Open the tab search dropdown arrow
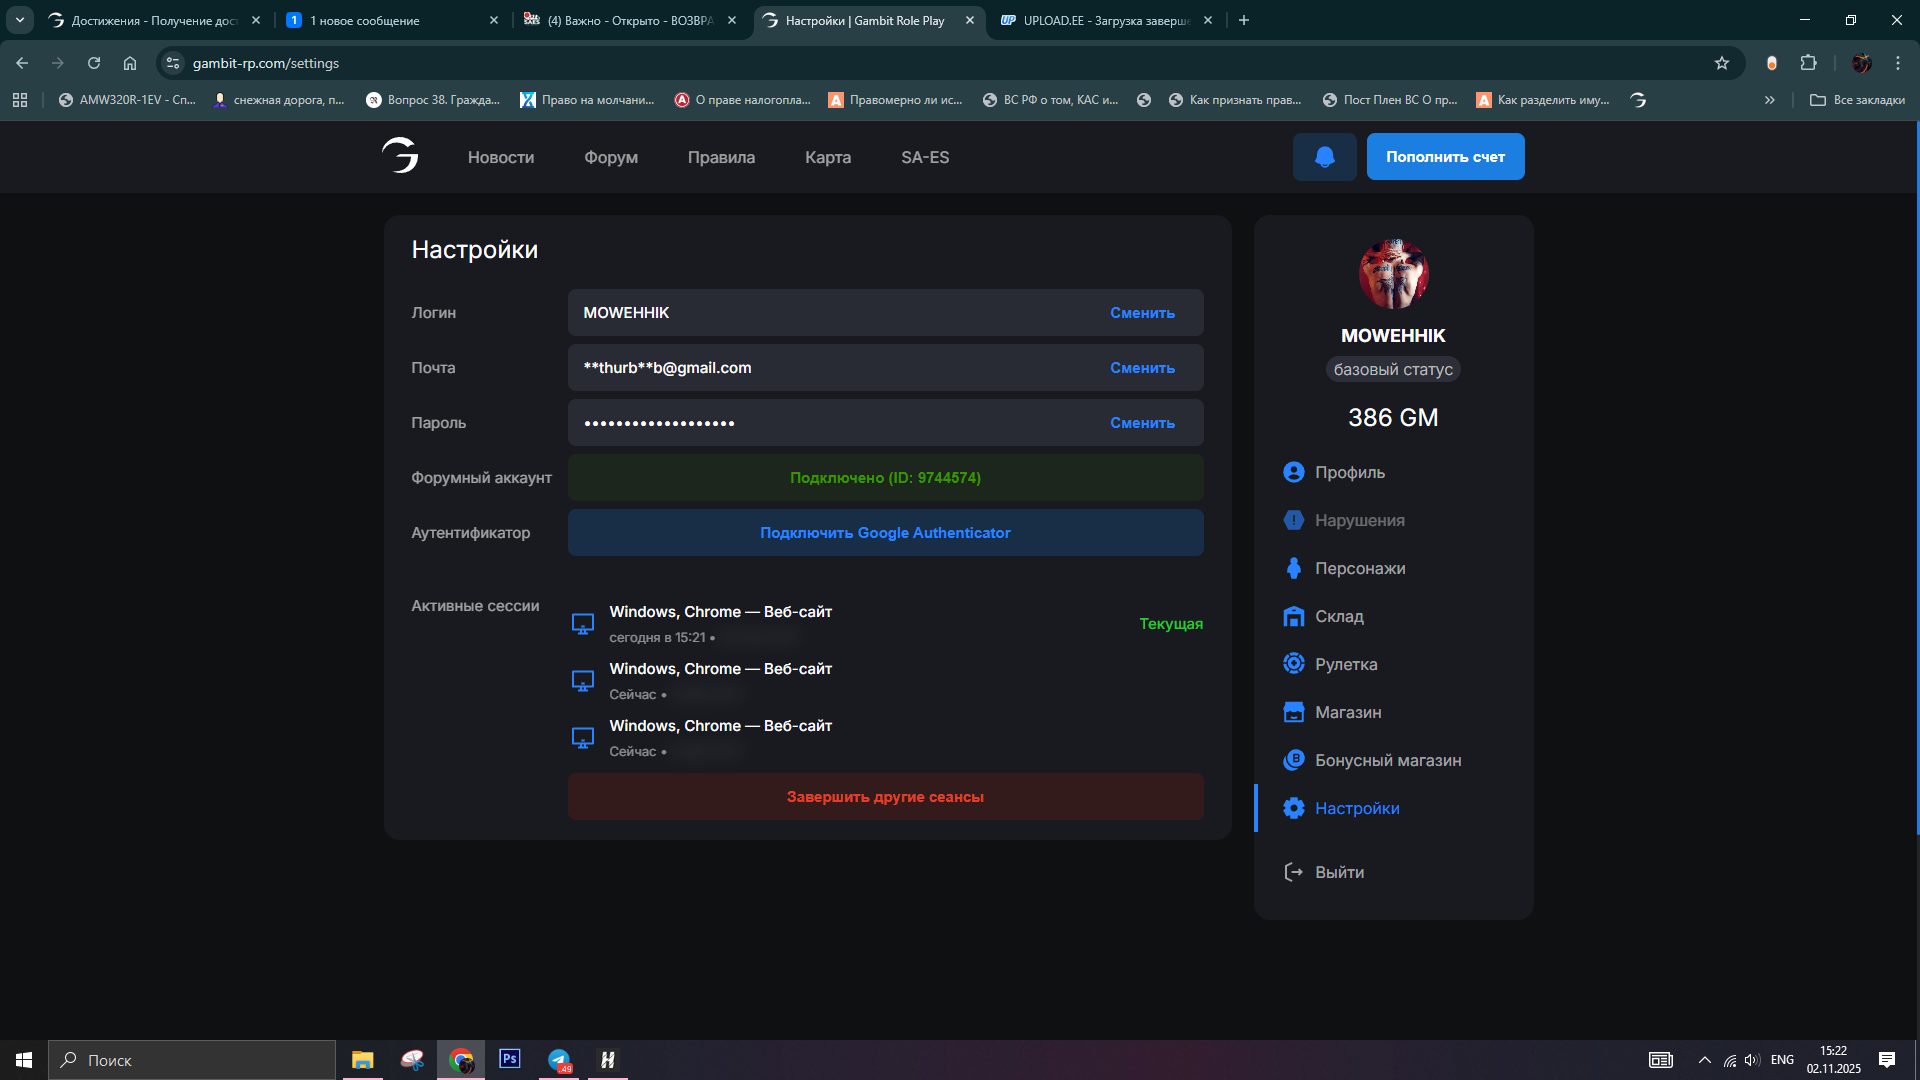This screenshot has width=1920, height=1080. tap(20, 20)
